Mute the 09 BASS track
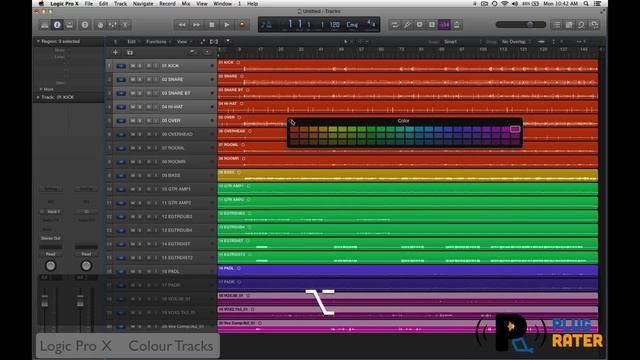Image resolution: width=640 pixels, height=360 pixels. pos(133,176)
